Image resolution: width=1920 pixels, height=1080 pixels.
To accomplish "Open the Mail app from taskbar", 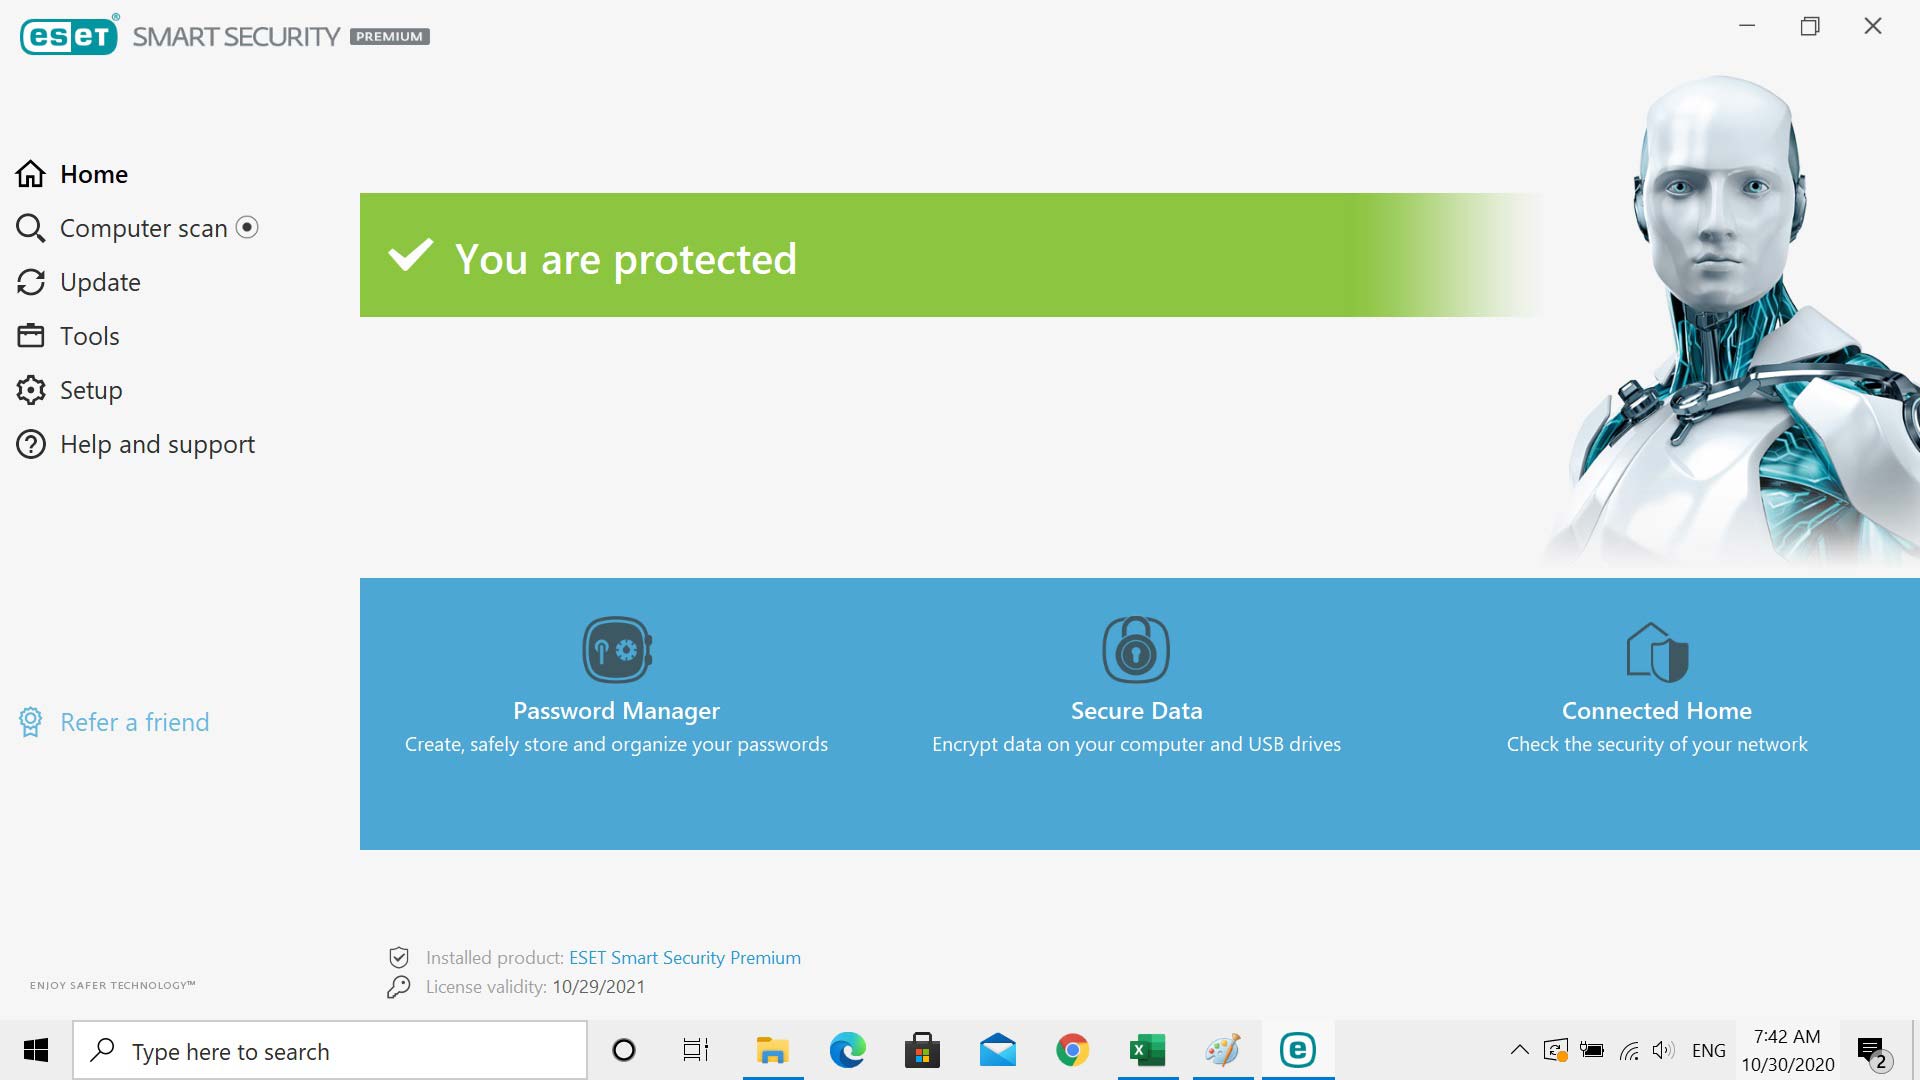I will (x=997, y=1050).
